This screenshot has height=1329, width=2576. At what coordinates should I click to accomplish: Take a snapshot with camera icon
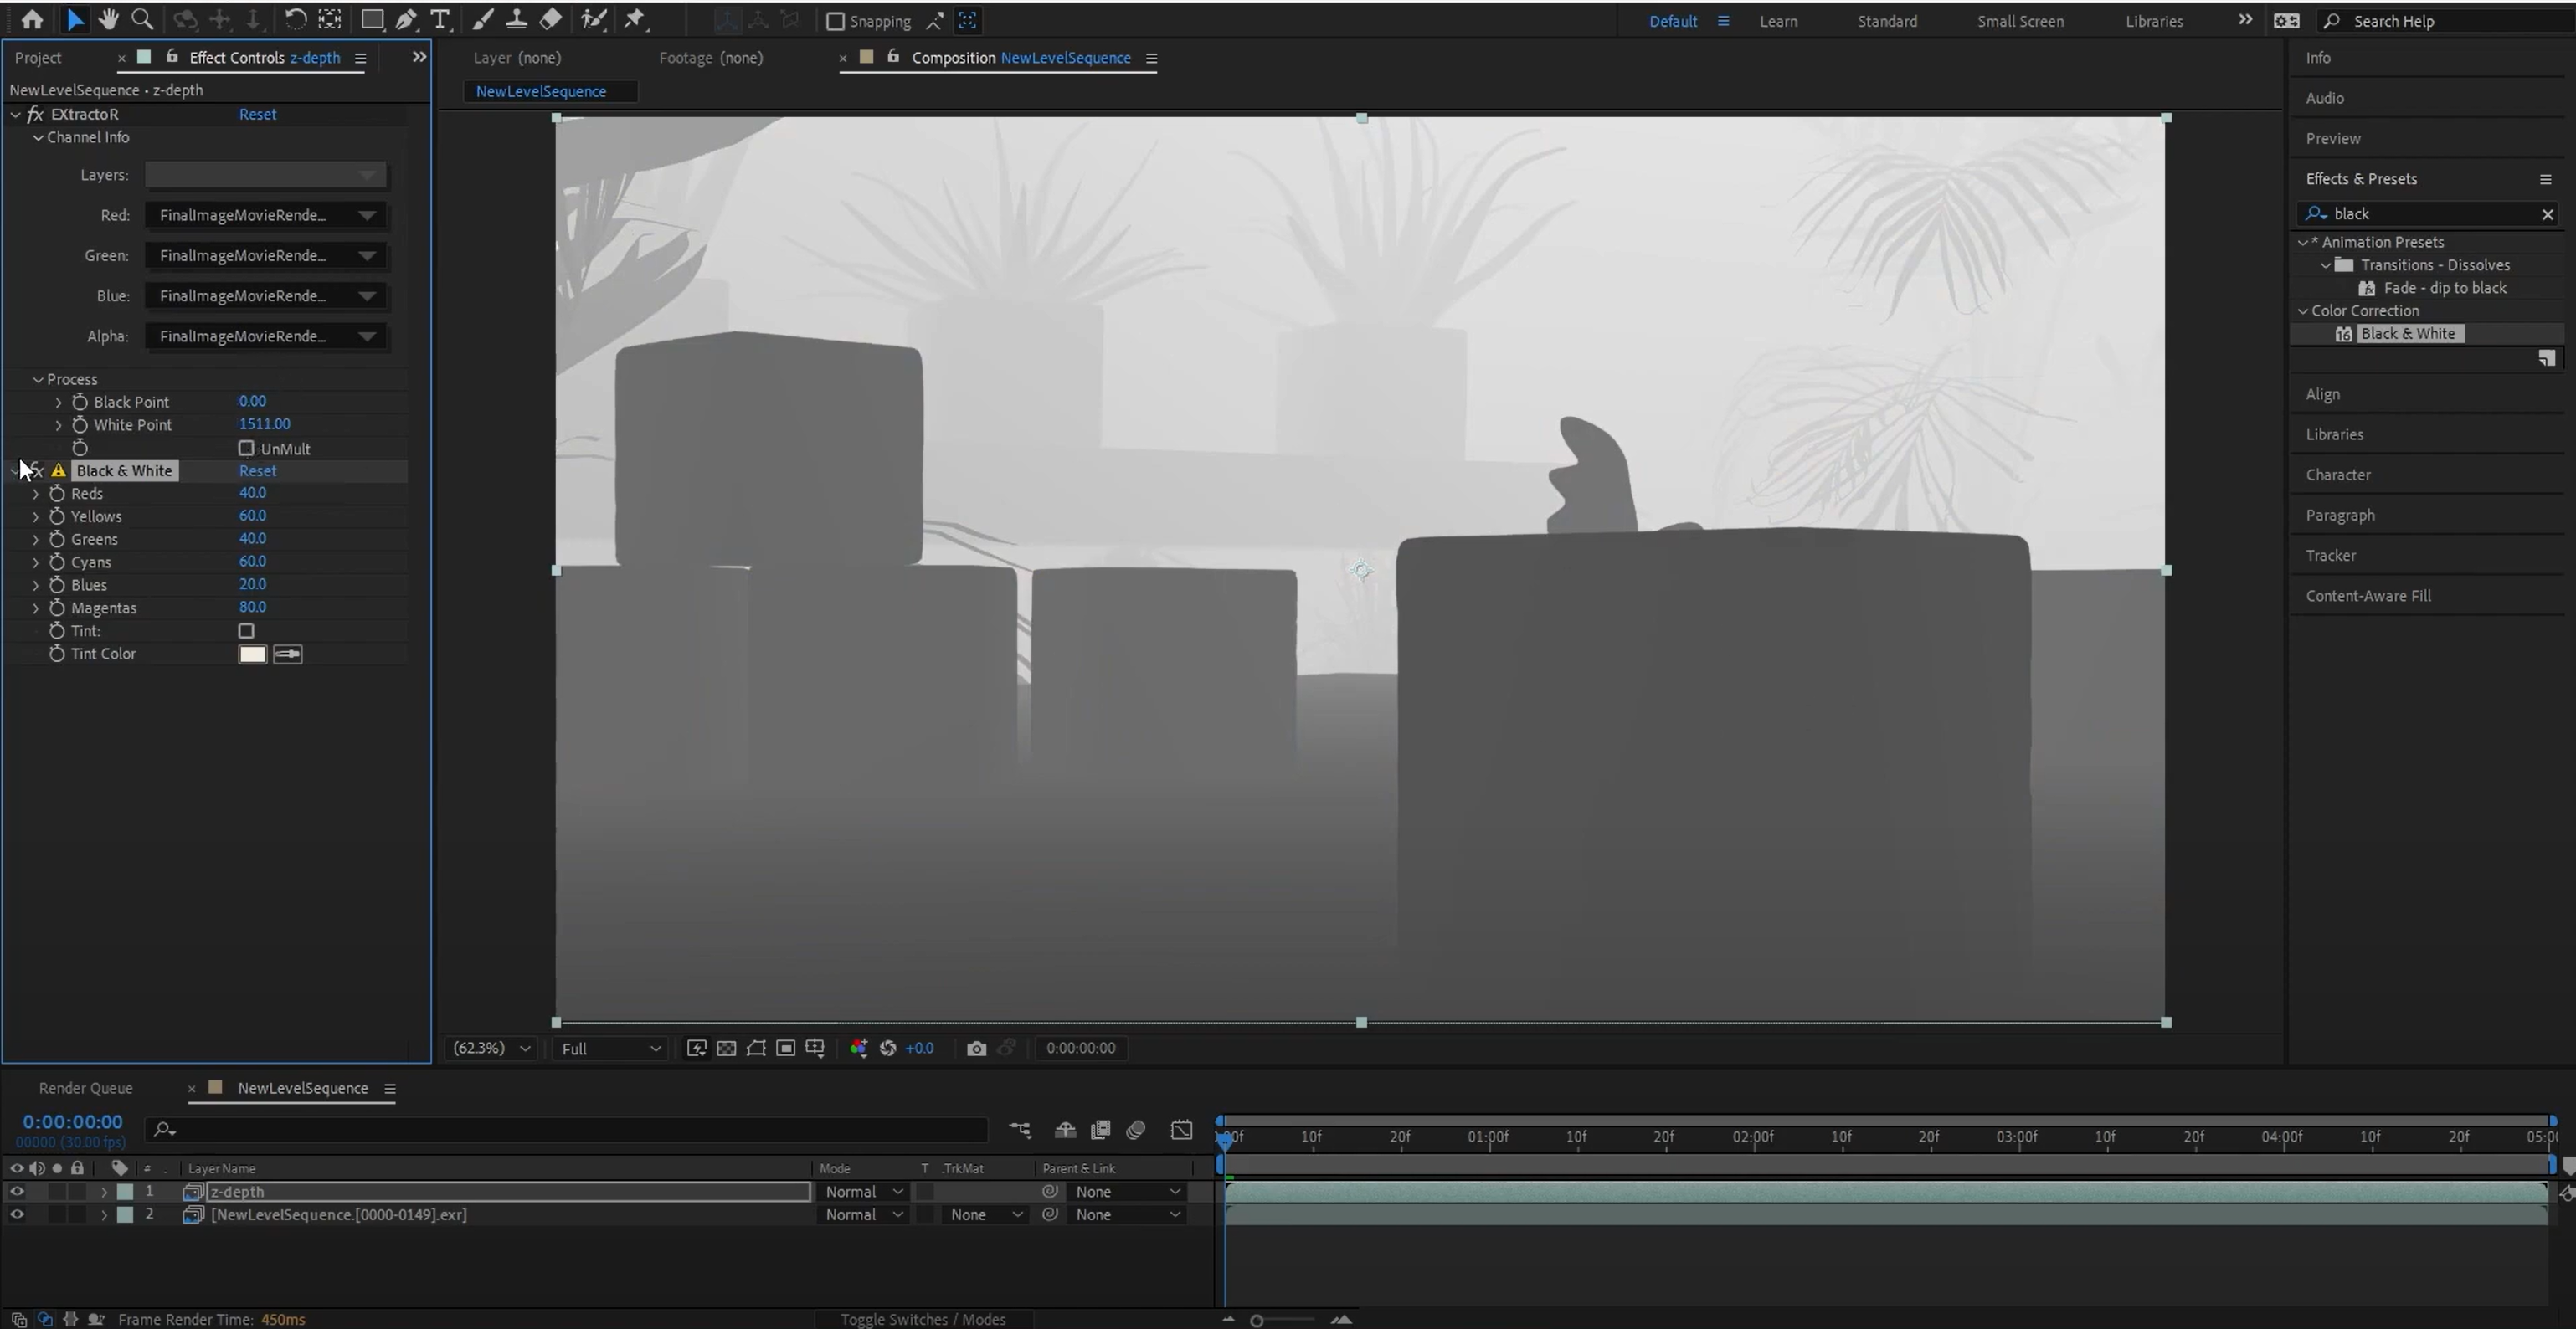(976, 1048)
